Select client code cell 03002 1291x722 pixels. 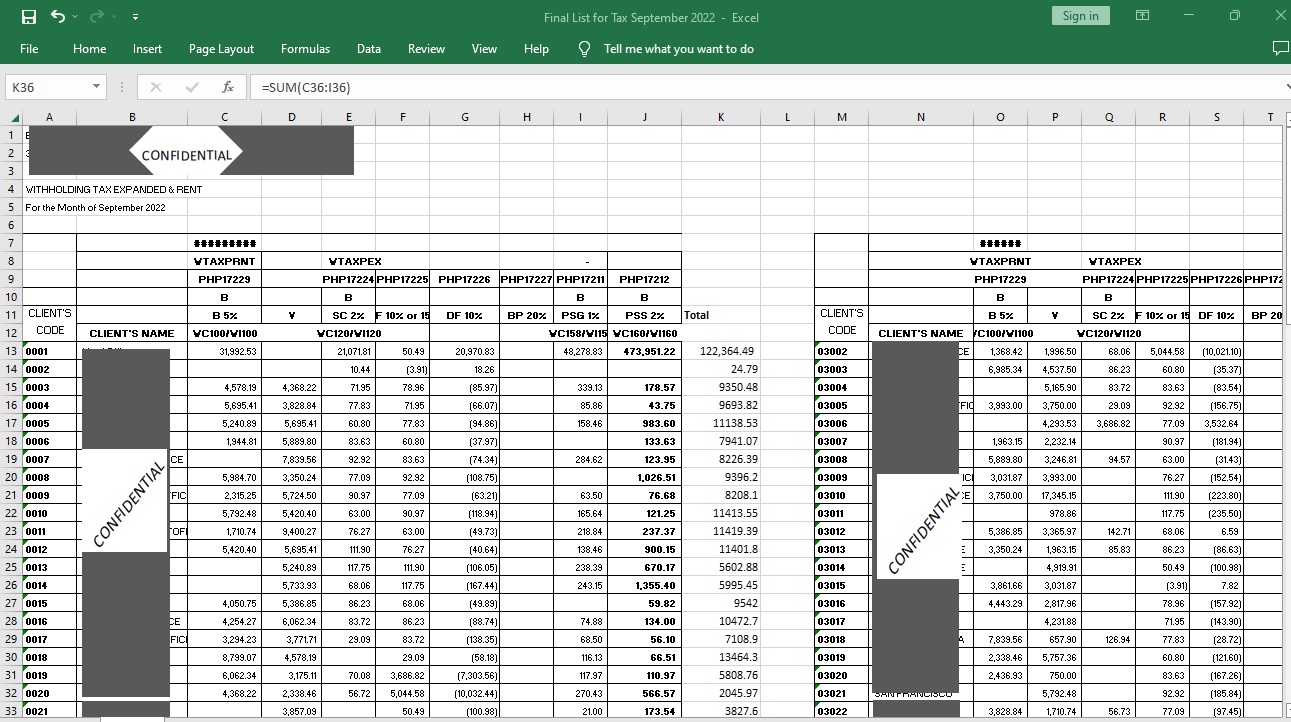pyautogui.click(x=841, y=352)
